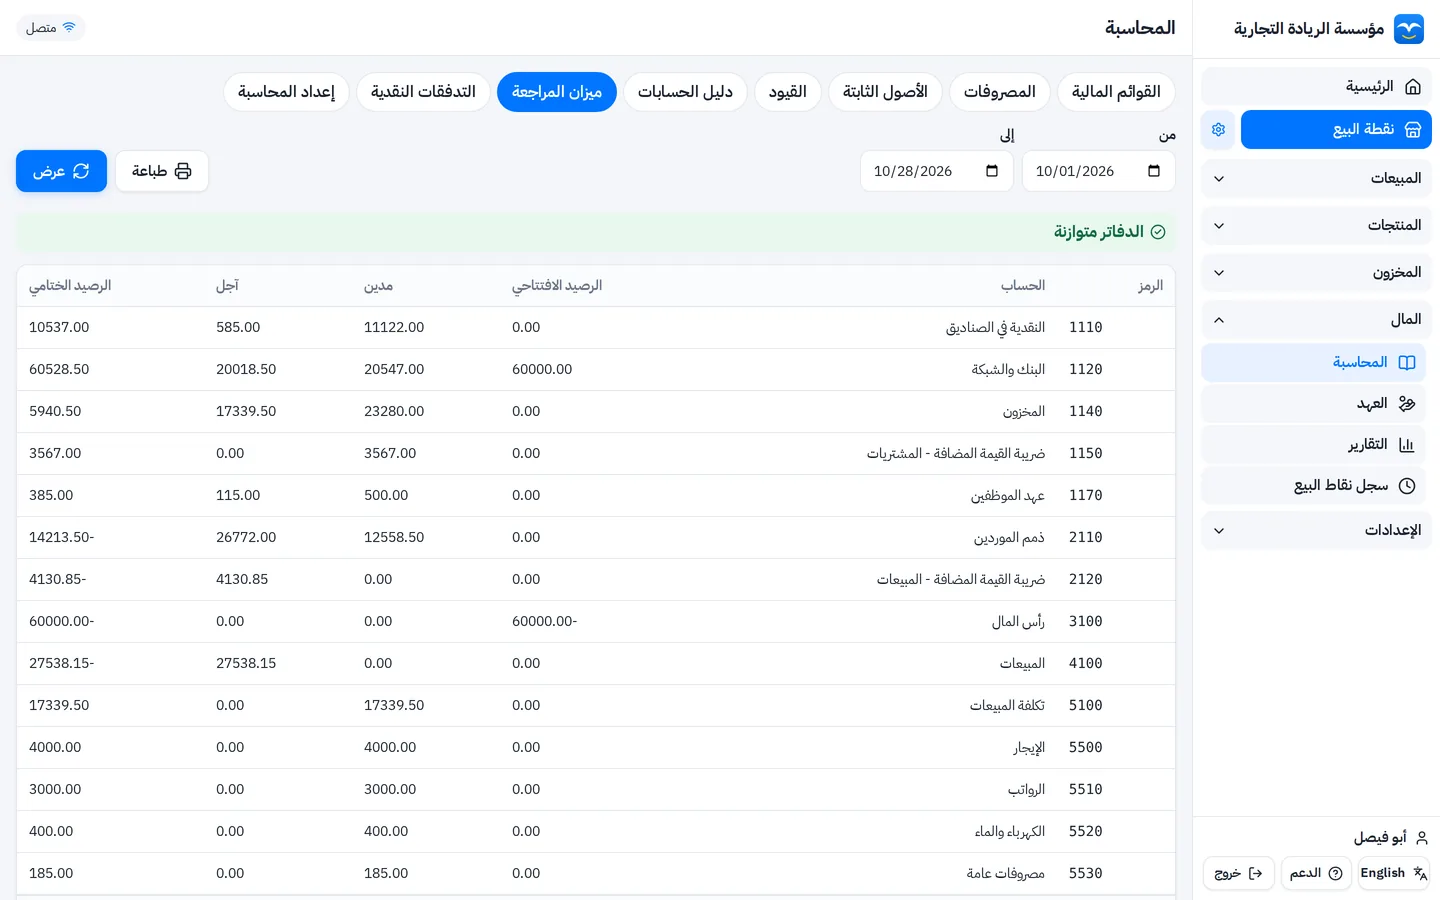This screenshot has height=900, width=1440.
Task: Click مصروفات عامة account name
Action: (x=1006, y=874)
